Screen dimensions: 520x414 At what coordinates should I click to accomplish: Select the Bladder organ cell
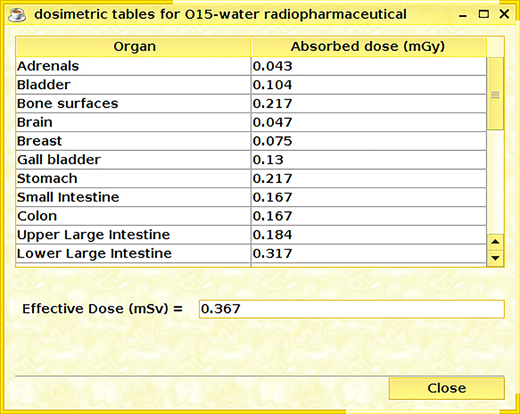pyautogui.click(x=133, y=85)
